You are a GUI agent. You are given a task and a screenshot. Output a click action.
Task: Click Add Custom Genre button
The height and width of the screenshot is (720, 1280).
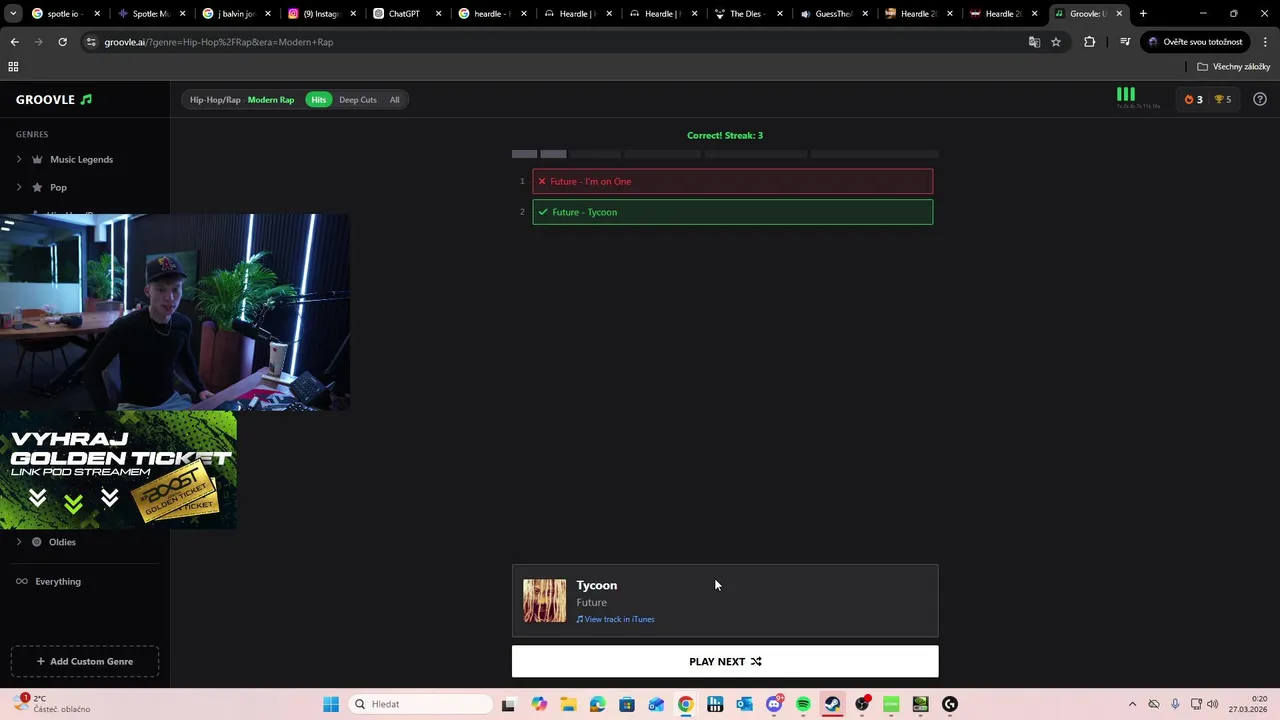[x=85, y=661]
